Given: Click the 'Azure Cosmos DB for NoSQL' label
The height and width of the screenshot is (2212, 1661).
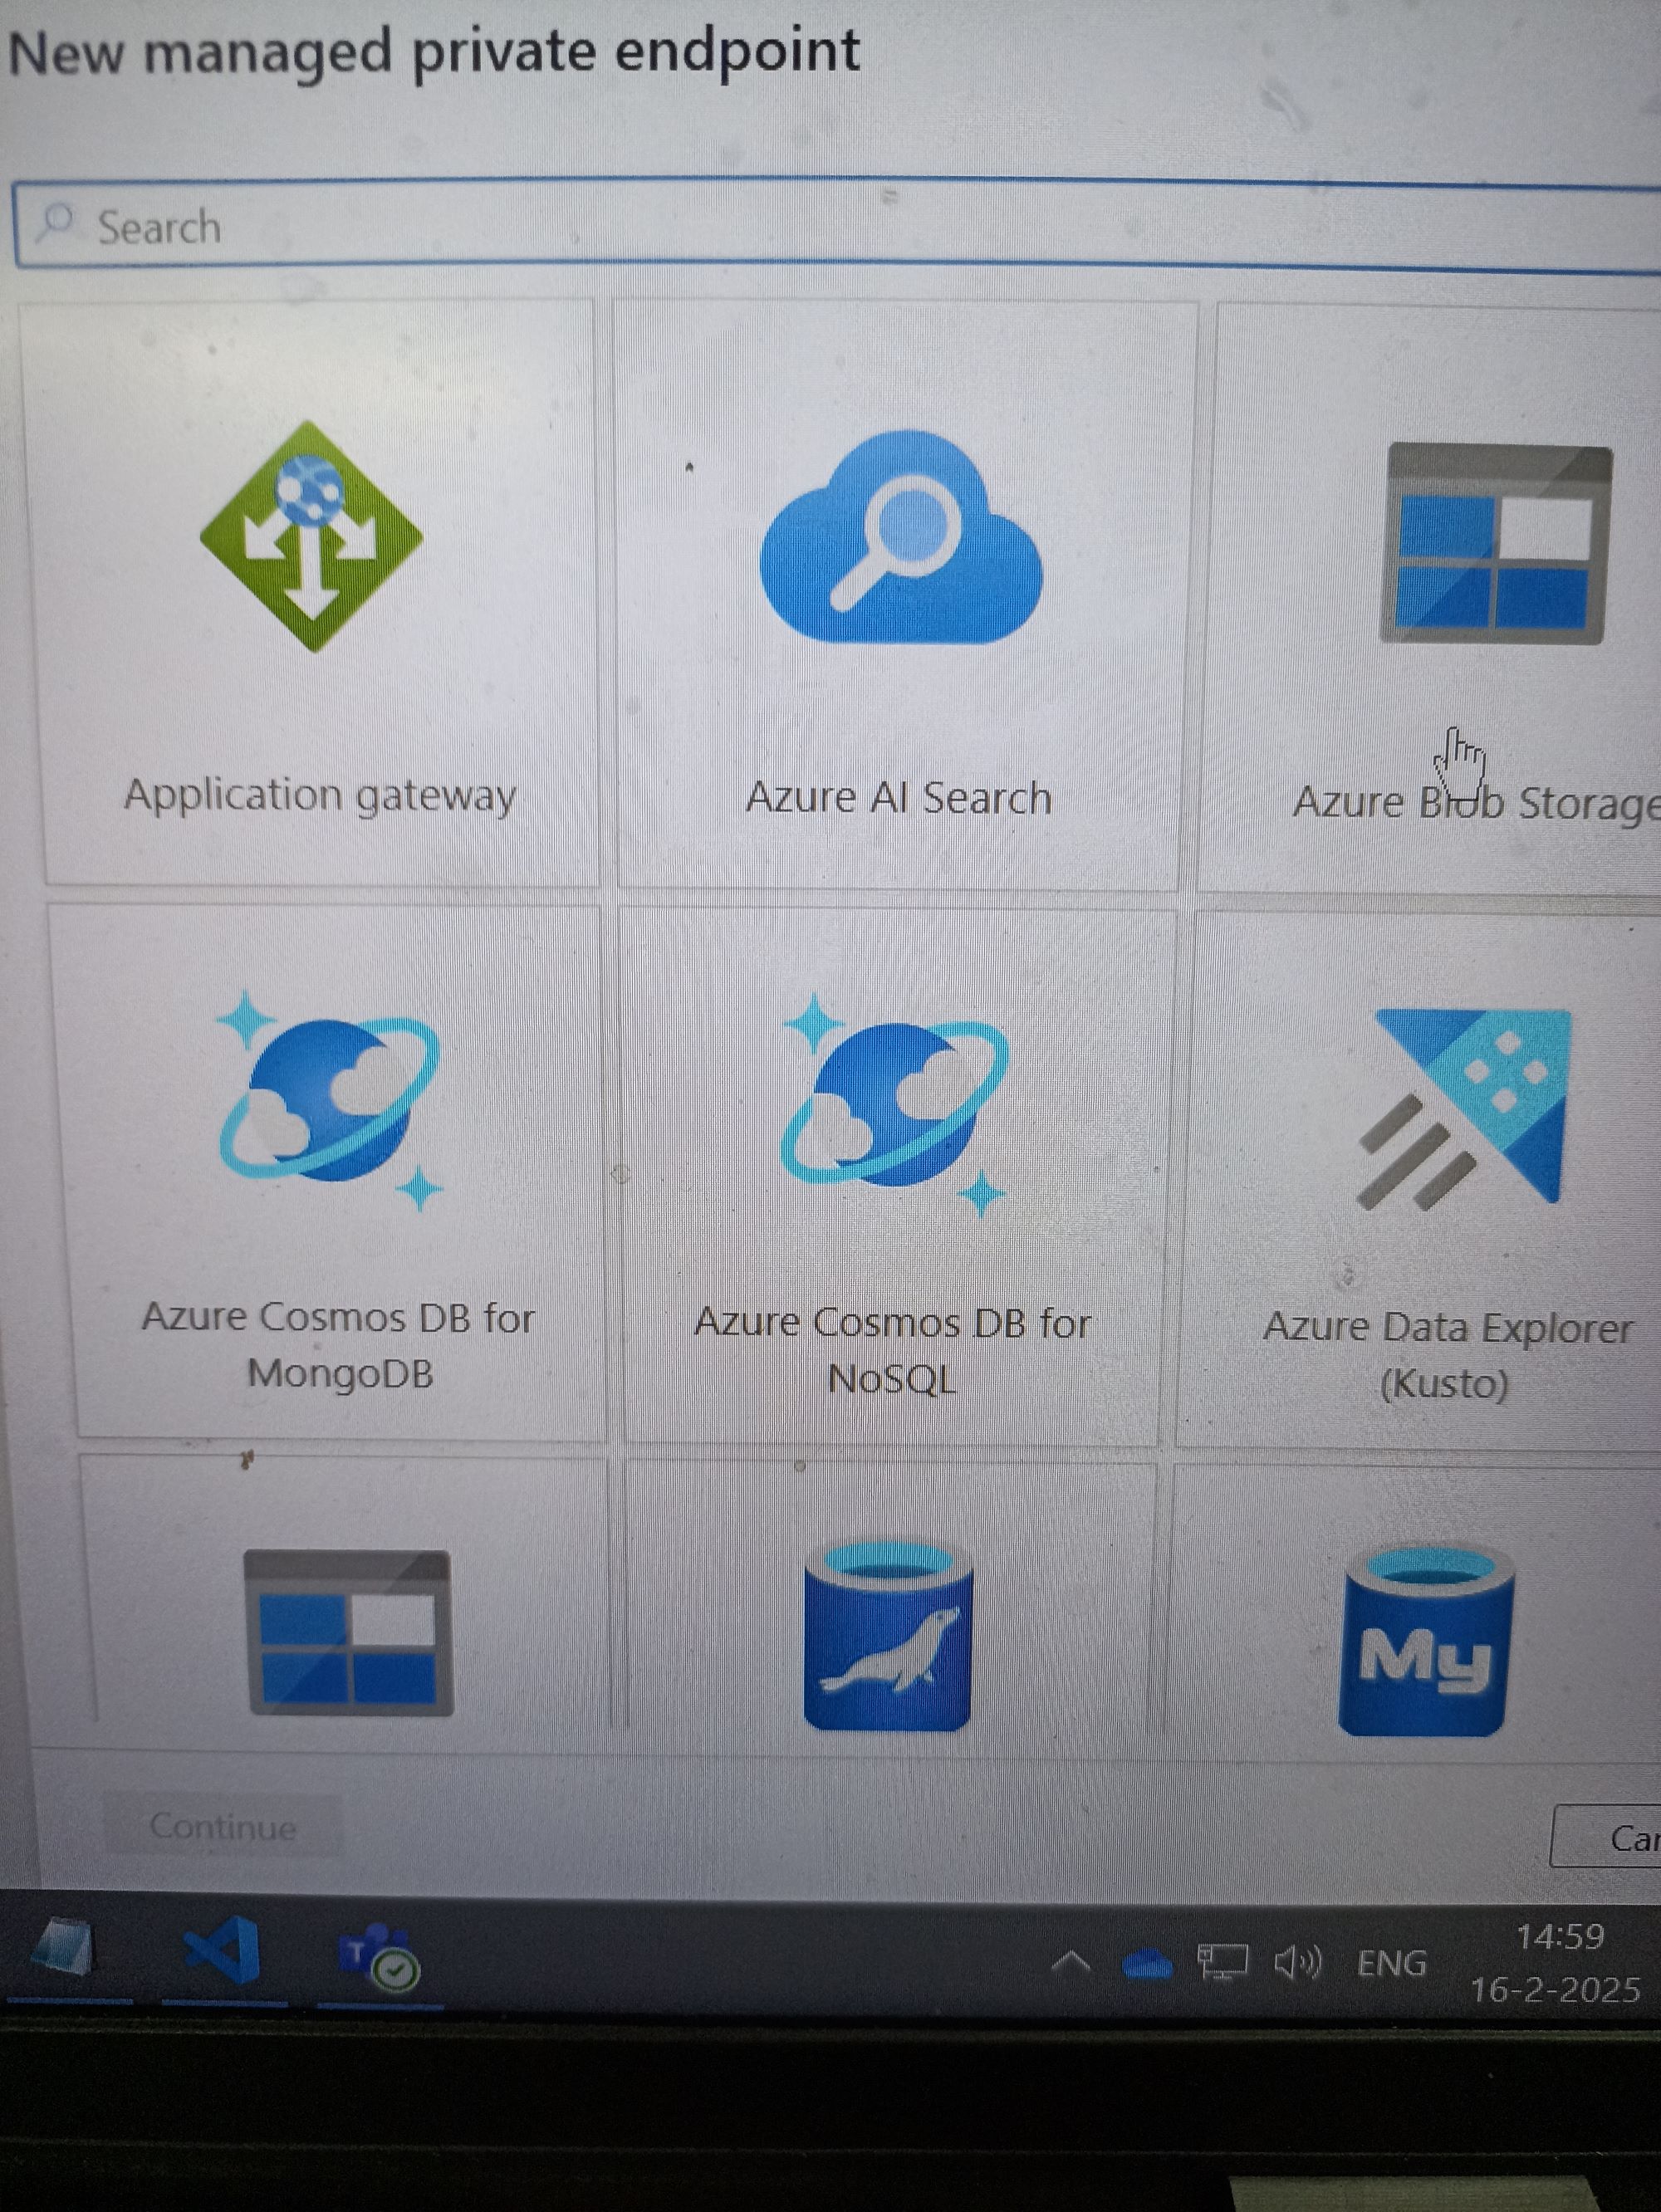Looking at the screenshot, I should pyautogui.click(x=892, y=1350).
